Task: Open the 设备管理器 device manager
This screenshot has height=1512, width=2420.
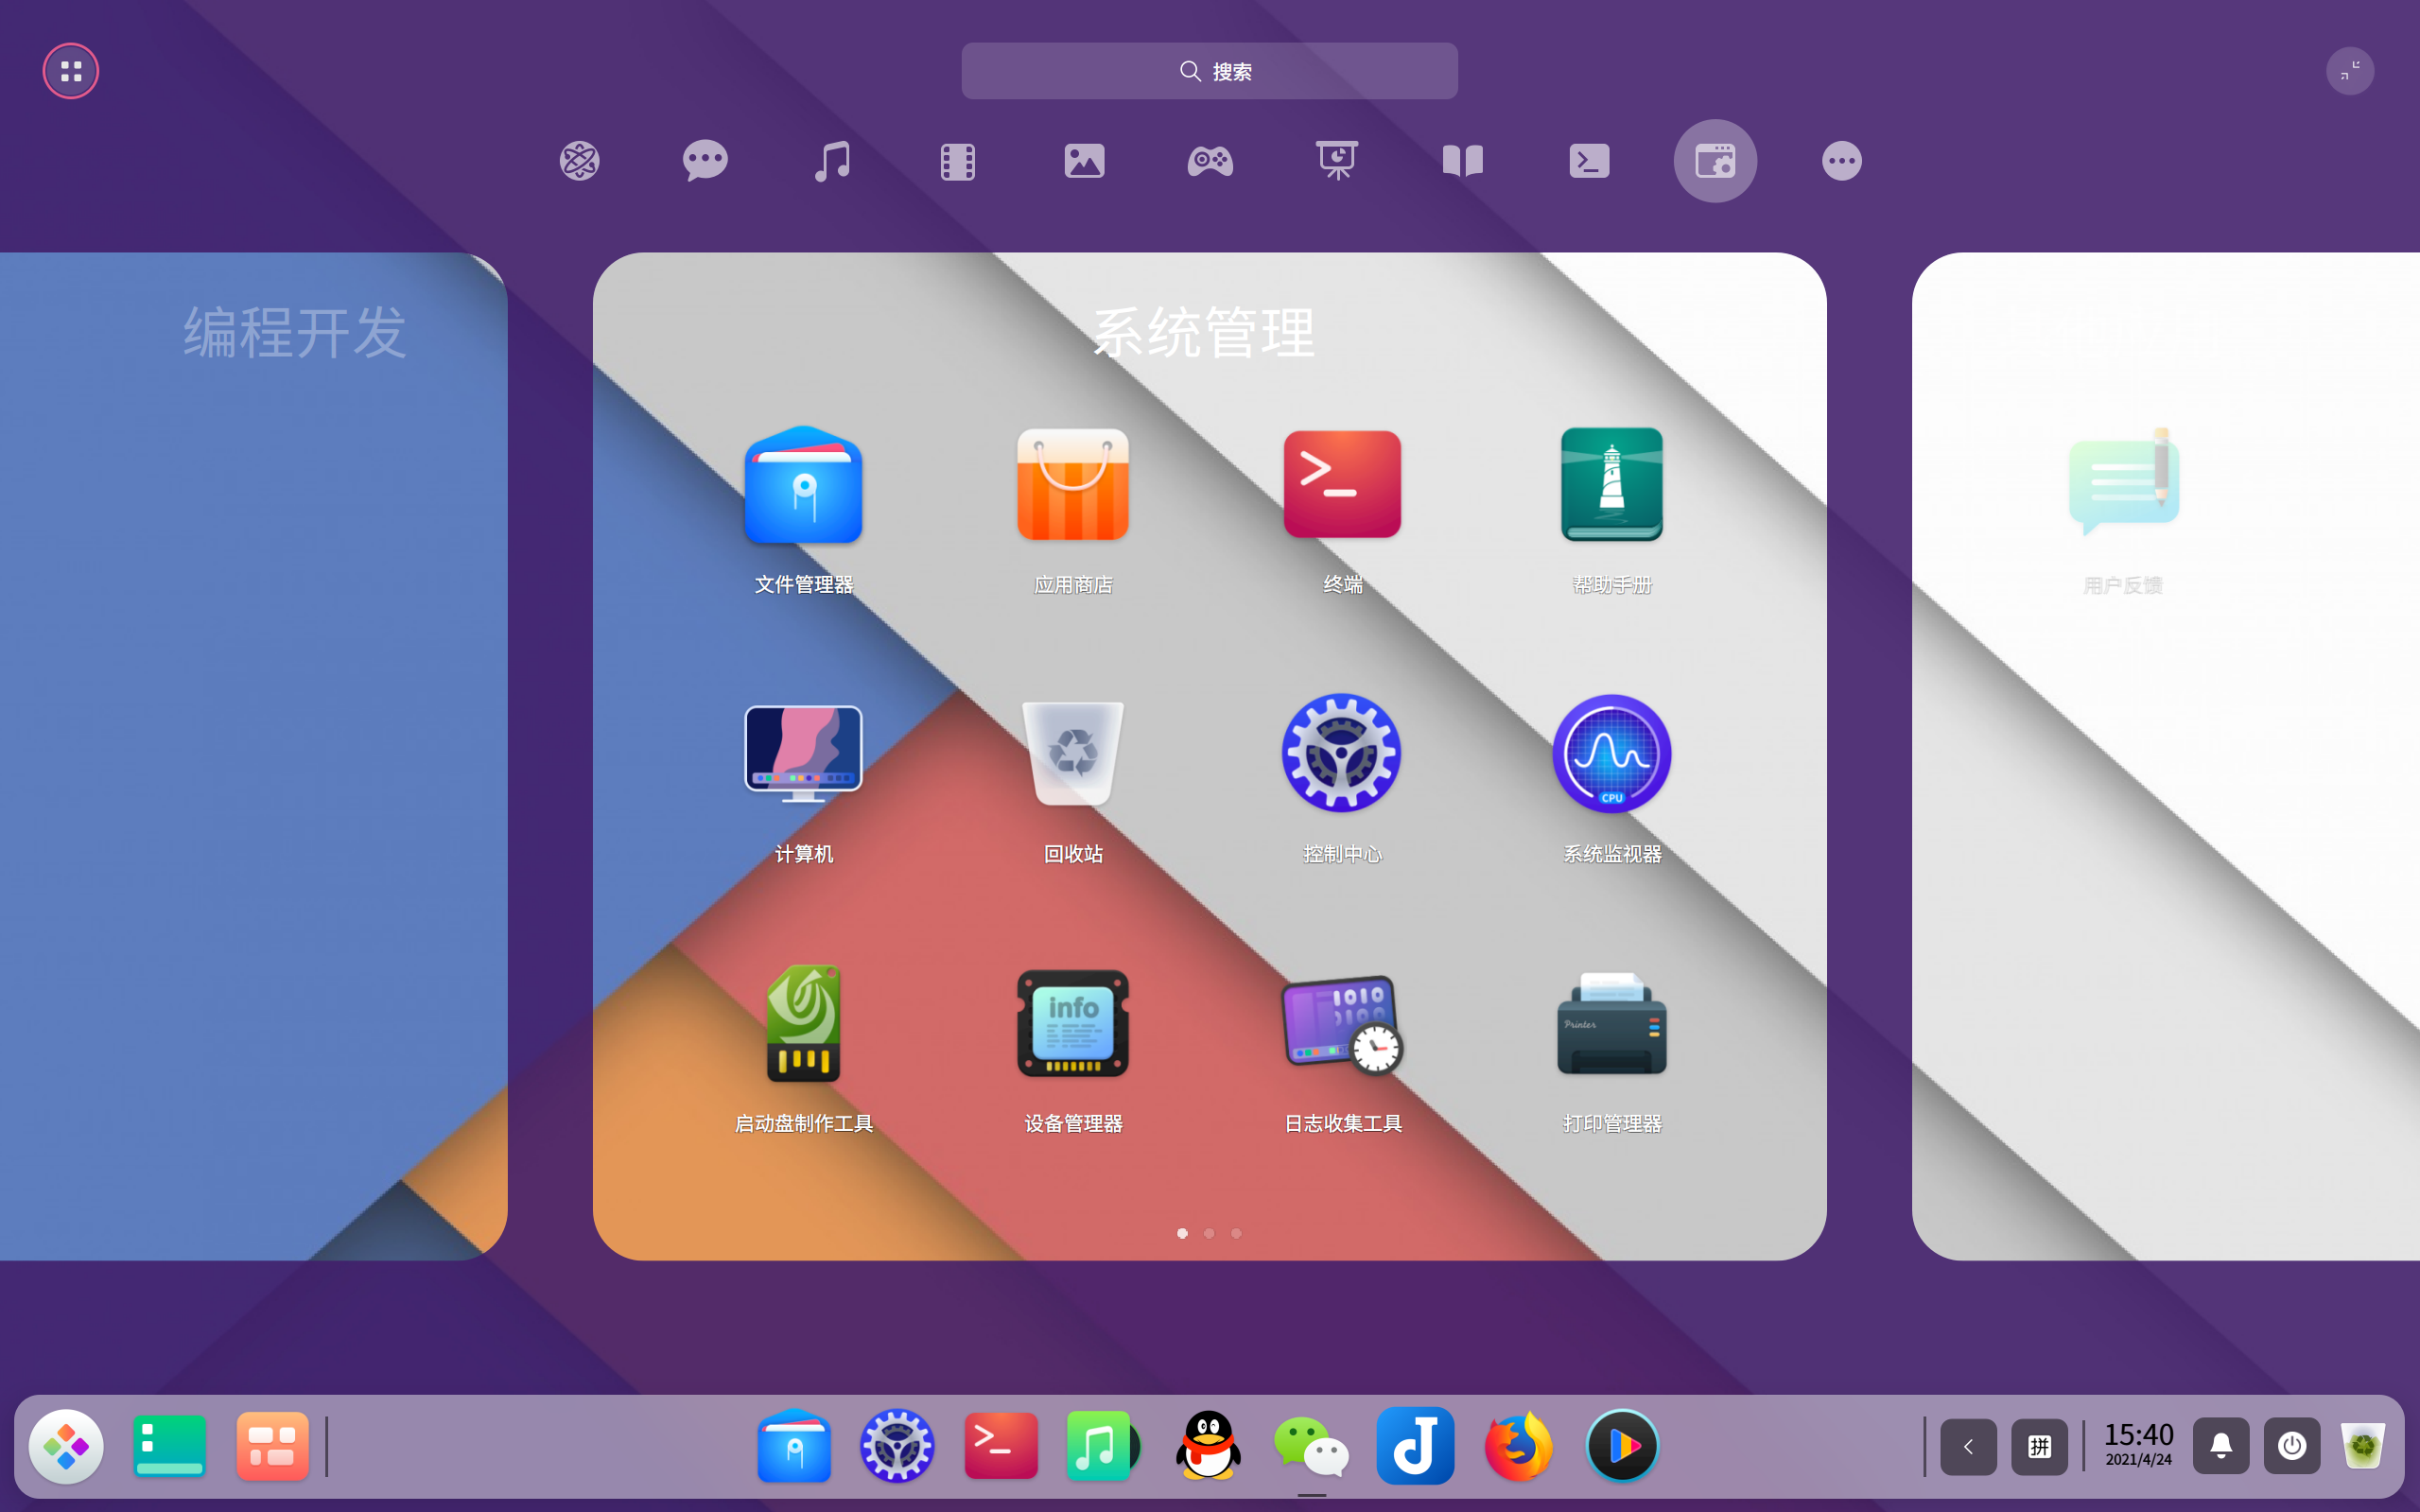Action: 1072,1024
